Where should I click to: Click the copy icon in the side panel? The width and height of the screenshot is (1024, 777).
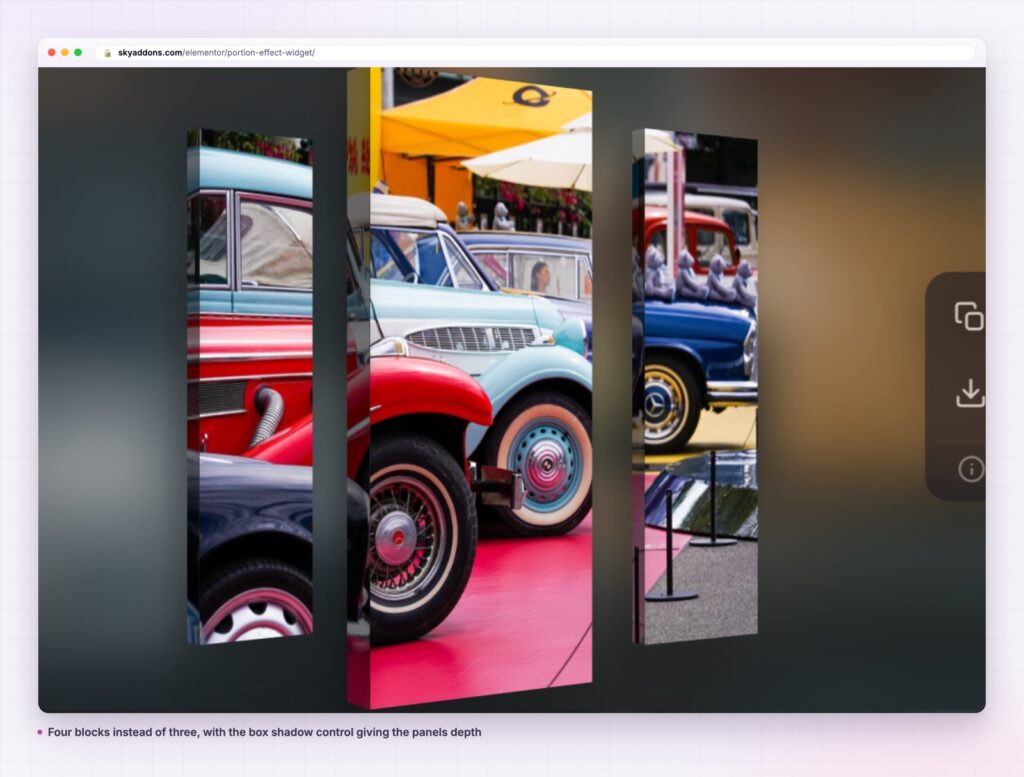point(969,316)
